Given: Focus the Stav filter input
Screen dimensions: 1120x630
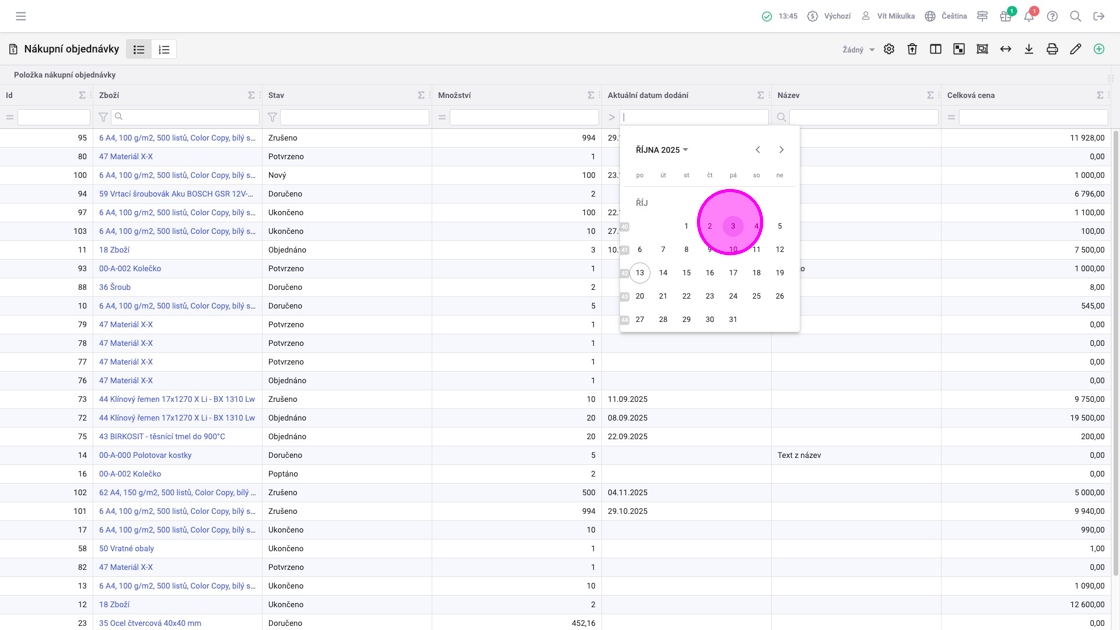Looking at the screenshot, I should [354, 117].
